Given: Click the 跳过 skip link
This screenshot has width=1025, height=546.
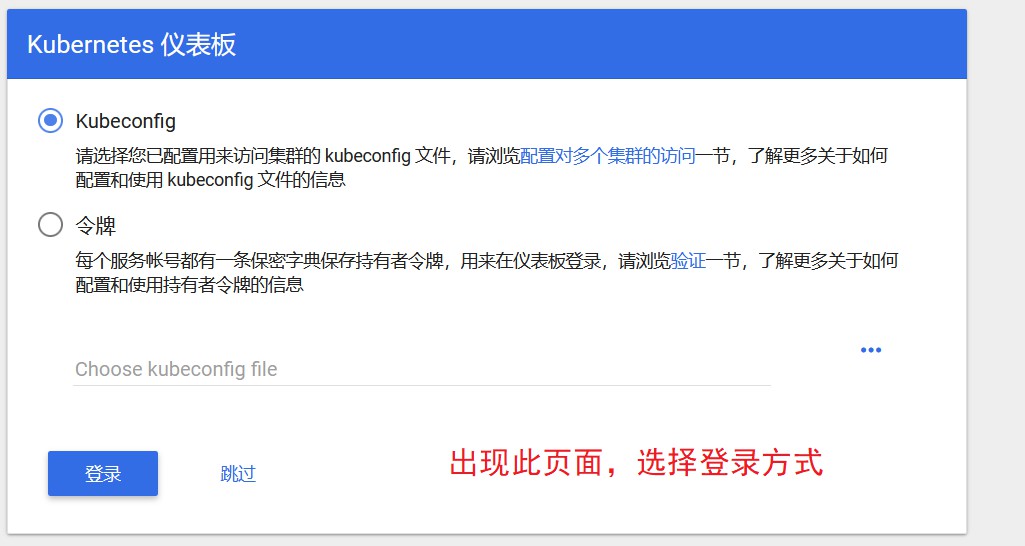Looking at the screenshot, I should tap(238, 473).
